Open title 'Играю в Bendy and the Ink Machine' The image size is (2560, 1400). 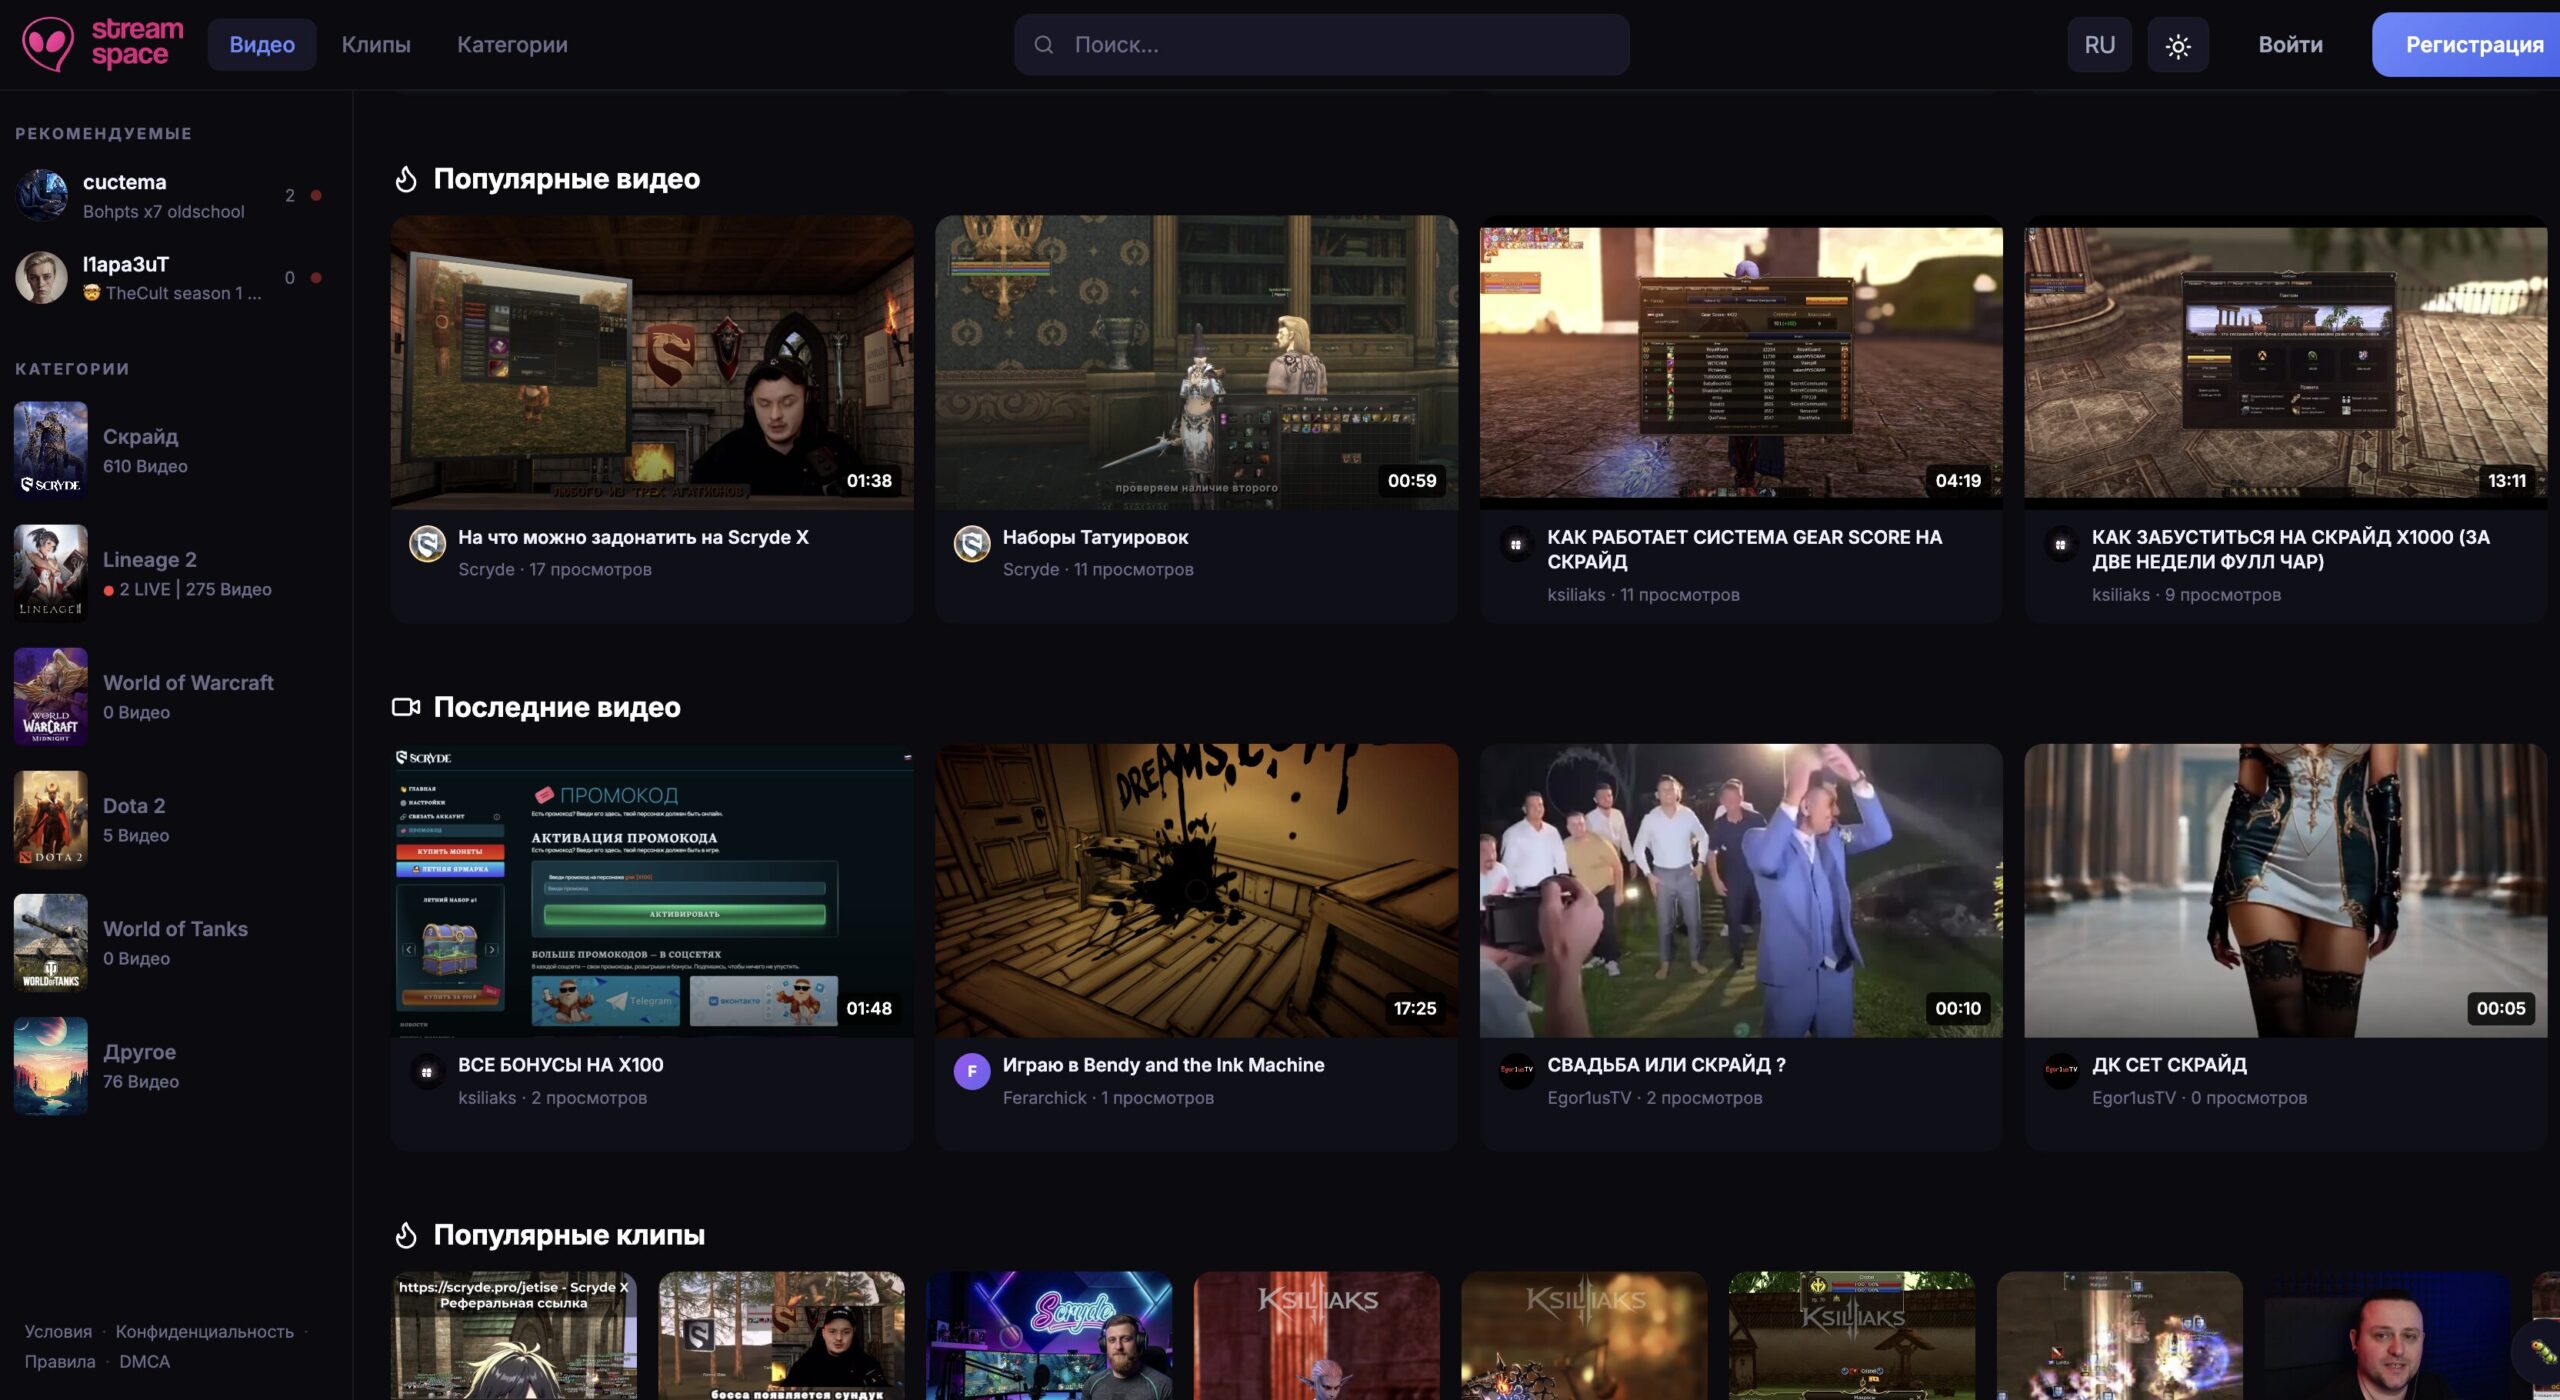(x=1163, y=1065)
